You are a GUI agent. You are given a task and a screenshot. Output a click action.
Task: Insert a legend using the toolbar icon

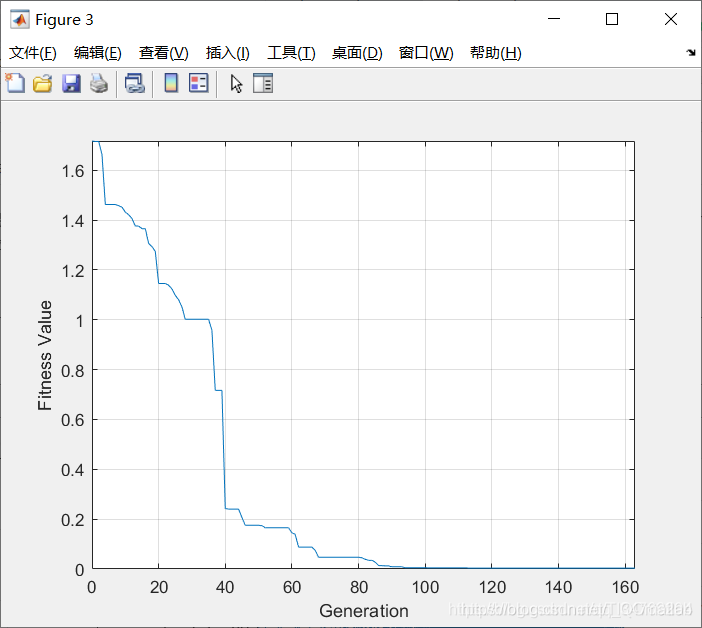click(x=198, y=83)
